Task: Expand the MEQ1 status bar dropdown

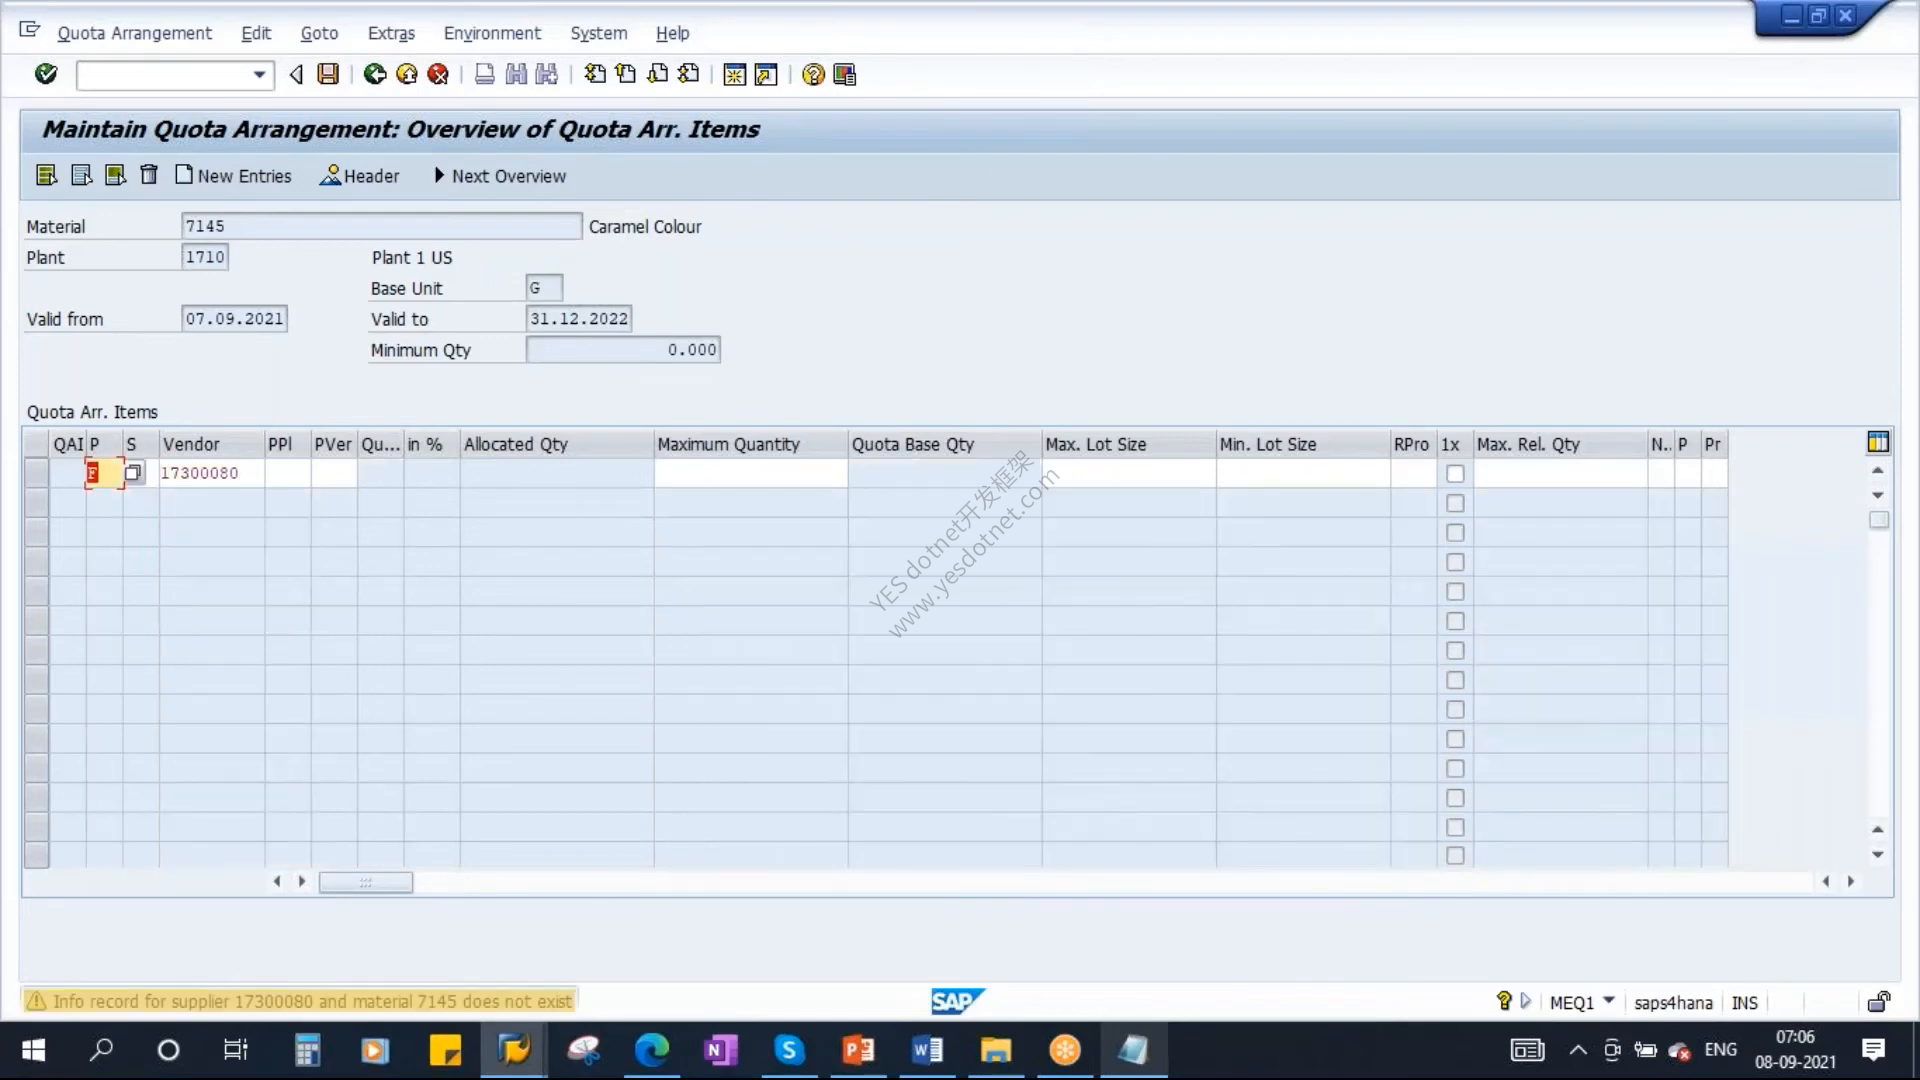Action: (x=1609, y=1001)
